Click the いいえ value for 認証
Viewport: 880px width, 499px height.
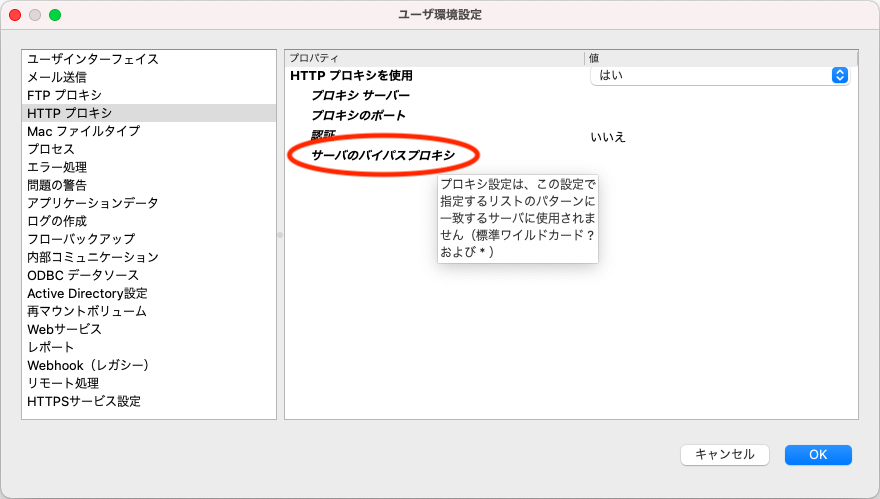(x=608, y=137)
